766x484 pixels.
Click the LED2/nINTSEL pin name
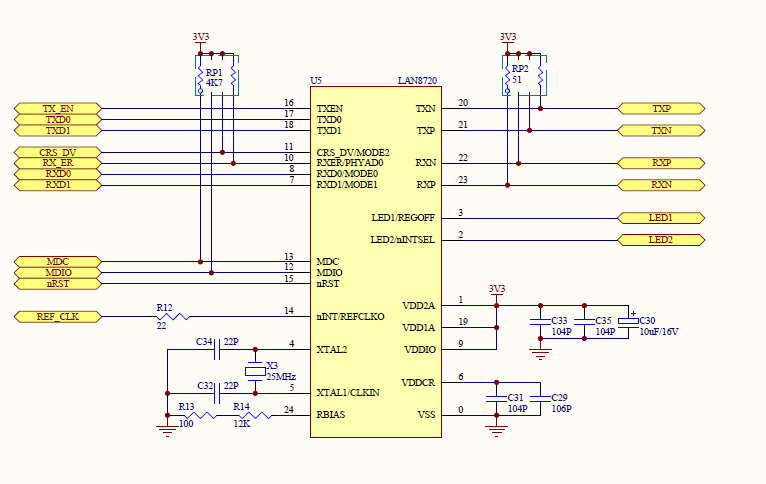click(x=403, y=240)
